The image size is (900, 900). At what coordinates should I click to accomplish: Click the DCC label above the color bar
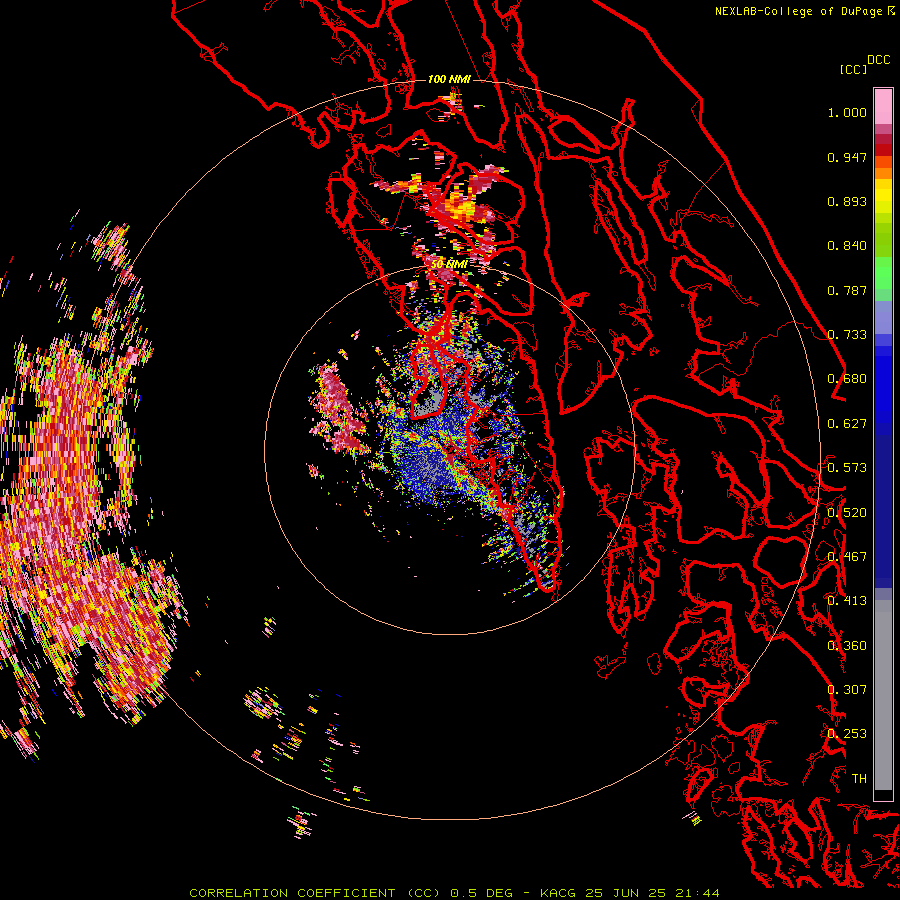click(878, 60)
